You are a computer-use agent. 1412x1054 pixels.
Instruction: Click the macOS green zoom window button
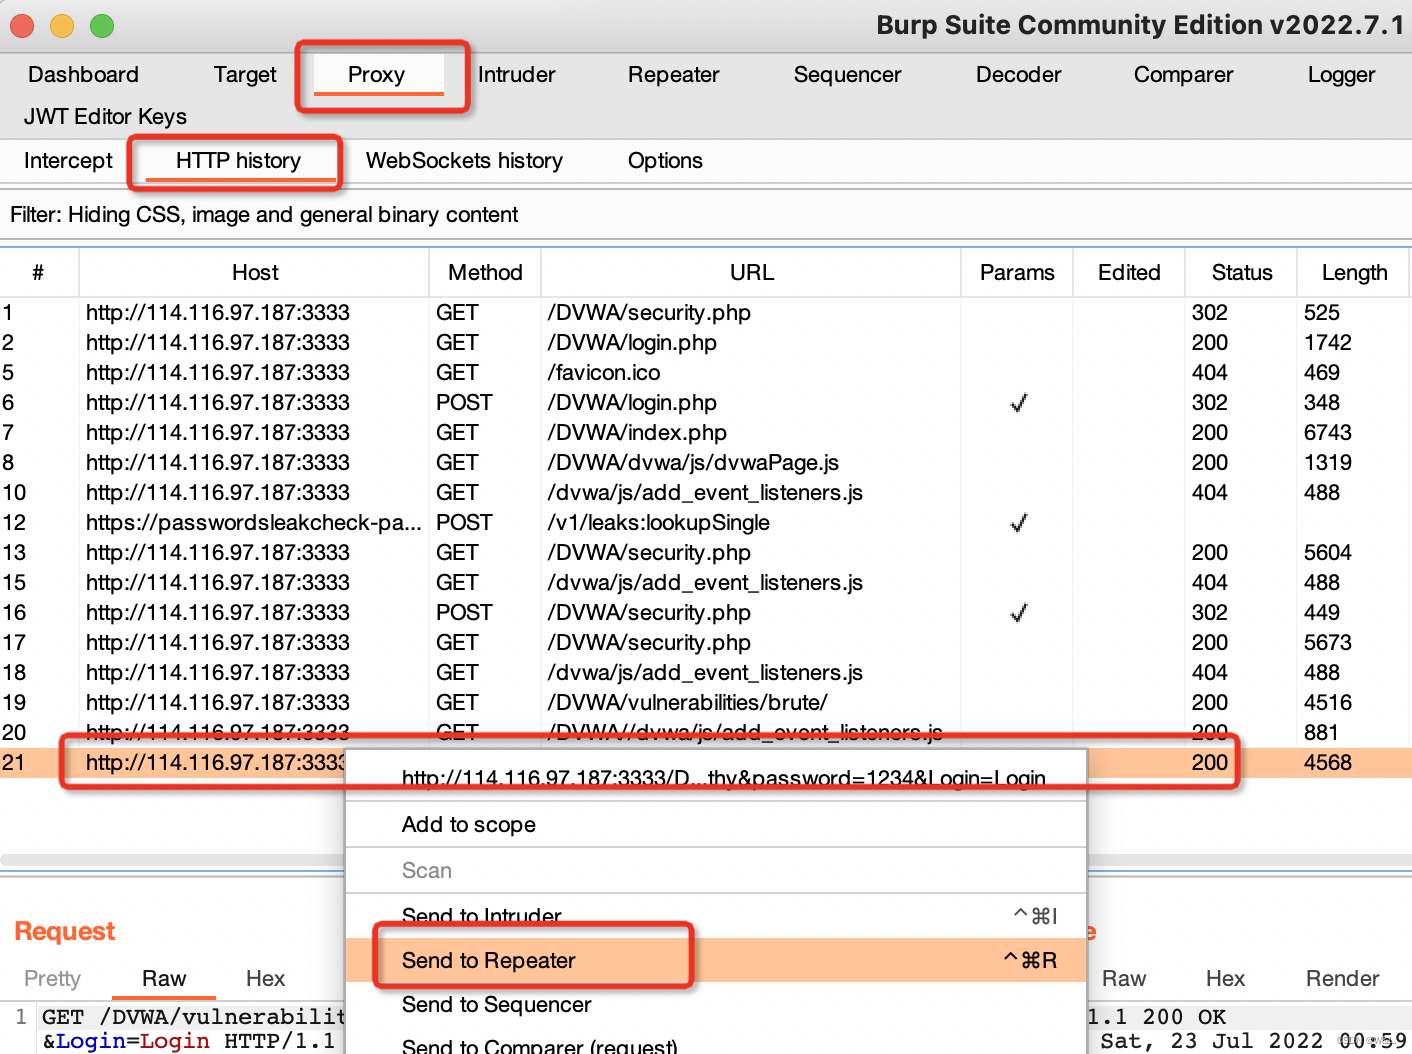[x=102, y=26]
